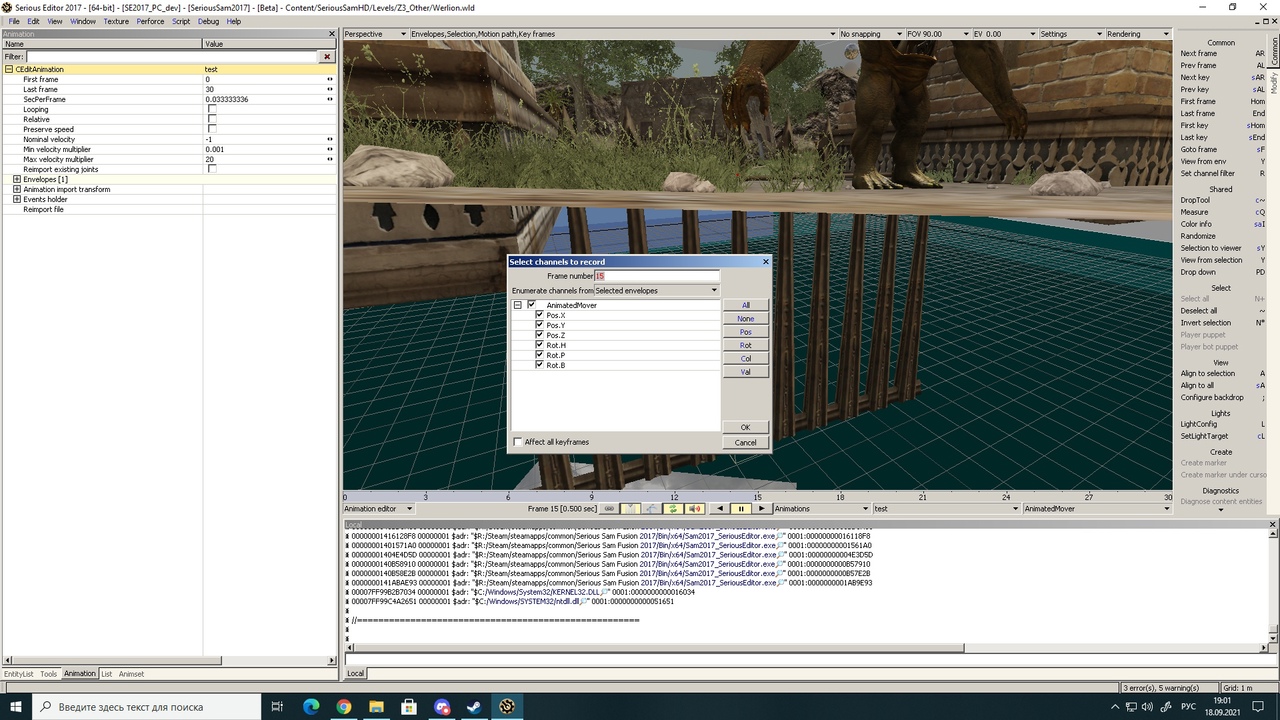Toggle the Preserve speed checkbox
Screen dimensions: 1280x720
pyautogui.click(x=211, y=130)
